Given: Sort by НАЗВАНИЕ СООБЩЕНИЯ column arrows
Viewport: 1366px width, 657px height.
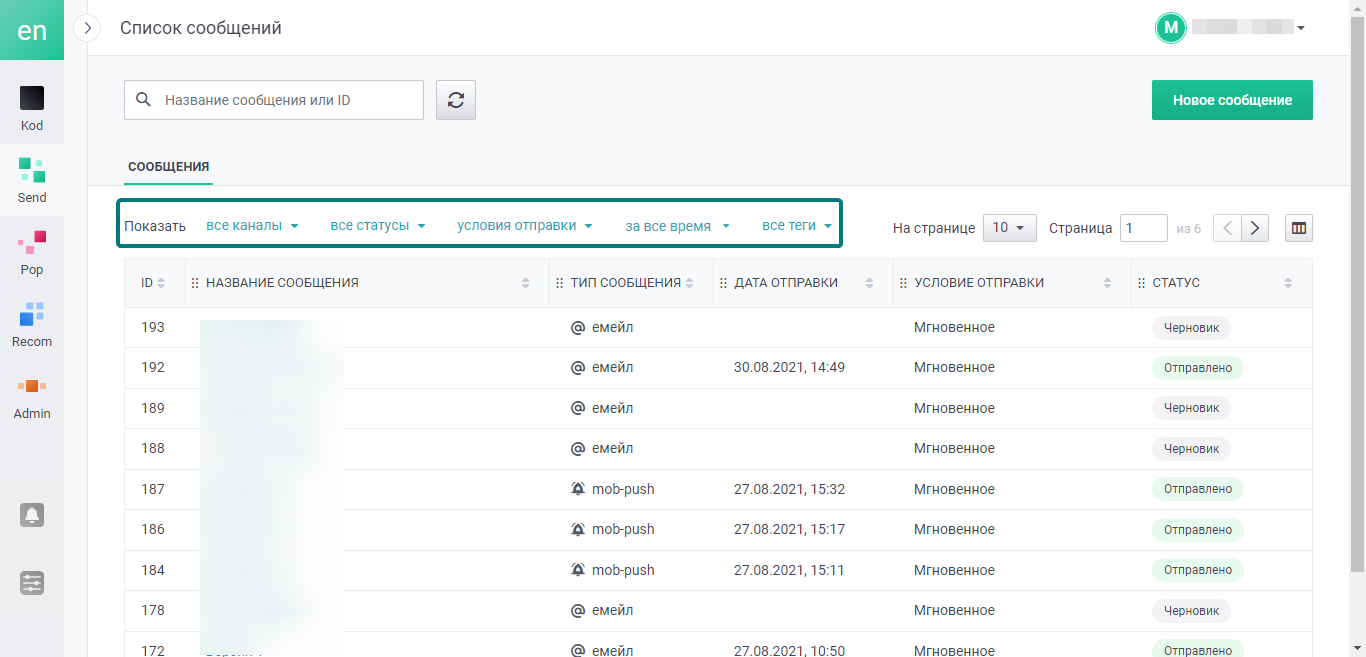Looking at the screenshot, I should pyautogui.click(x=526, y=284).
